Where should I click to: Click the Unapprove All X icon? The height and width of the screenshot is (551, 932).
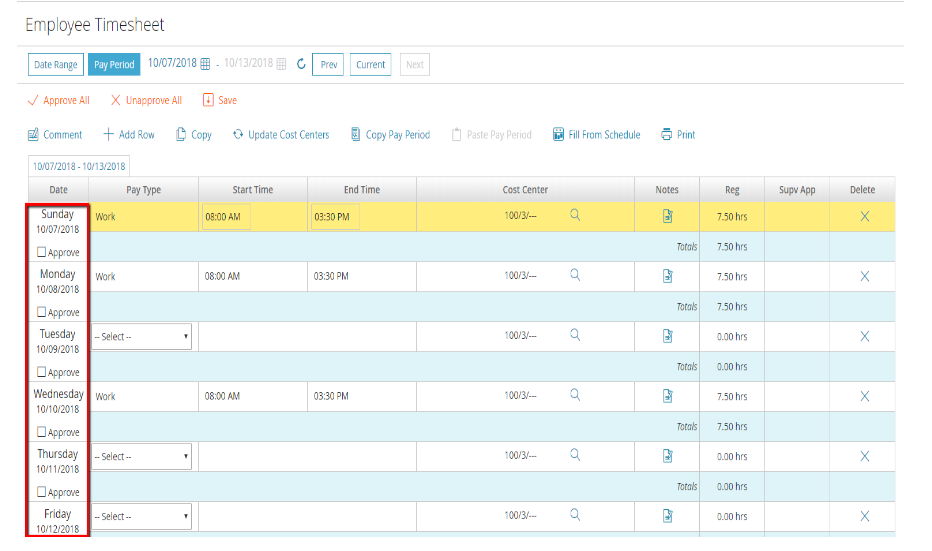point(115,100)
